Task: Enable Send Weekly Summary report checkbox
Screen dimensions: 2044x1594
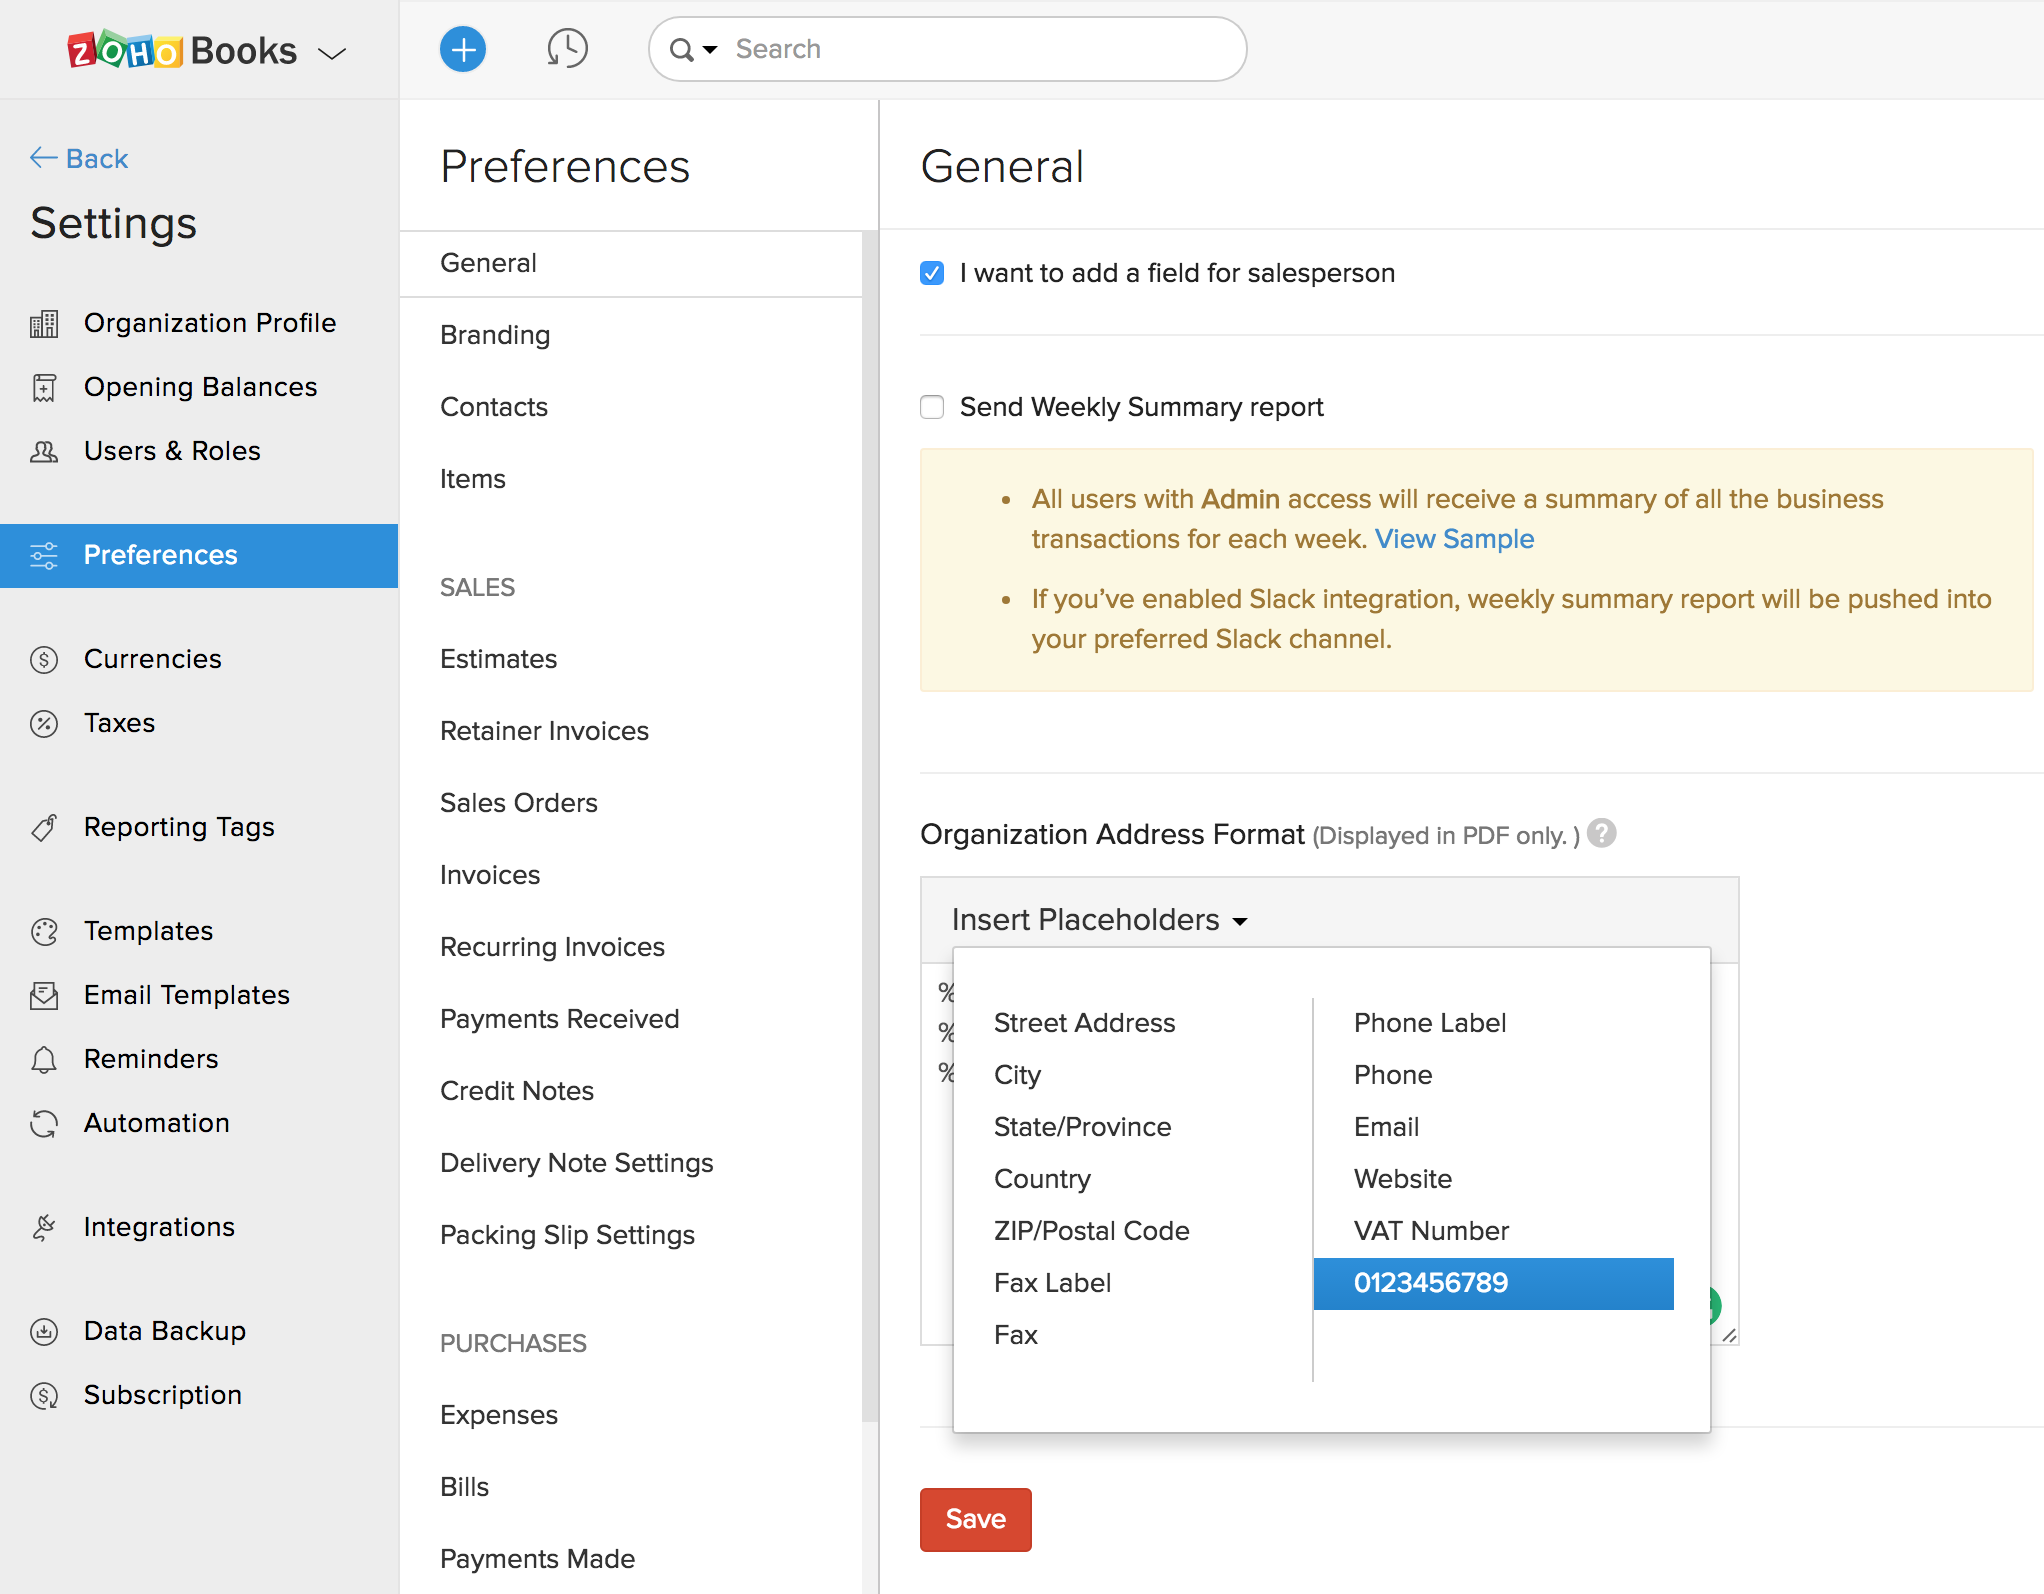Action: pyautogui.click(x=932, y=407)
